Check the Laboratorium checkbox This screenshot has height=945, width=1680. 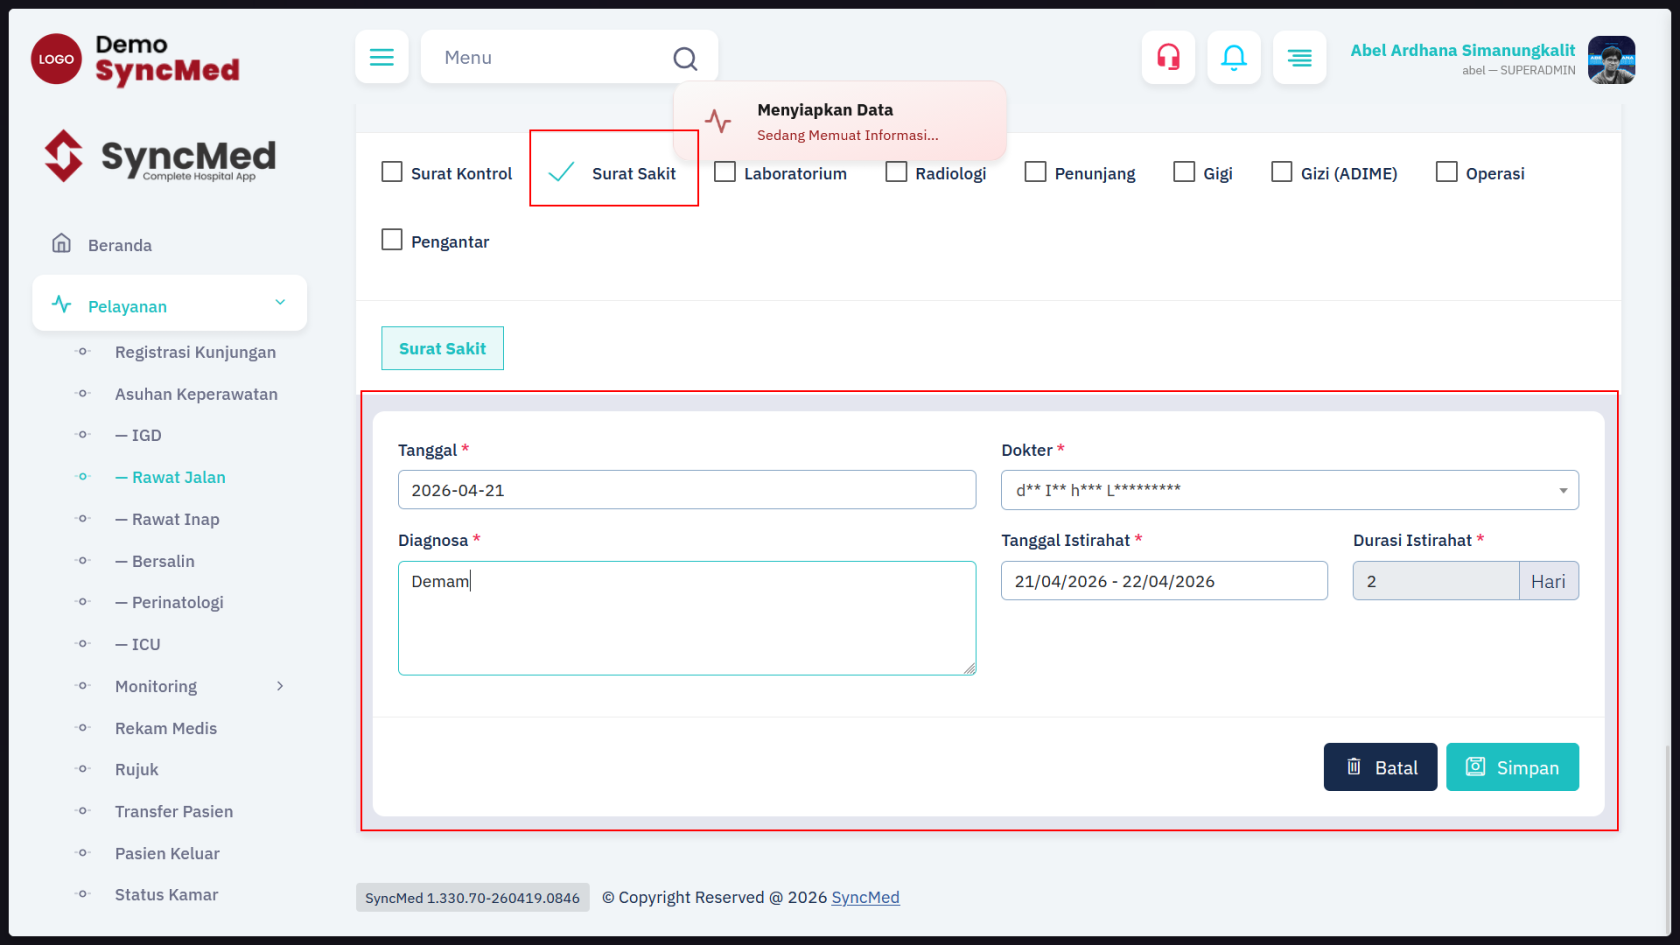pyautogui.click(x=725, y=172)
